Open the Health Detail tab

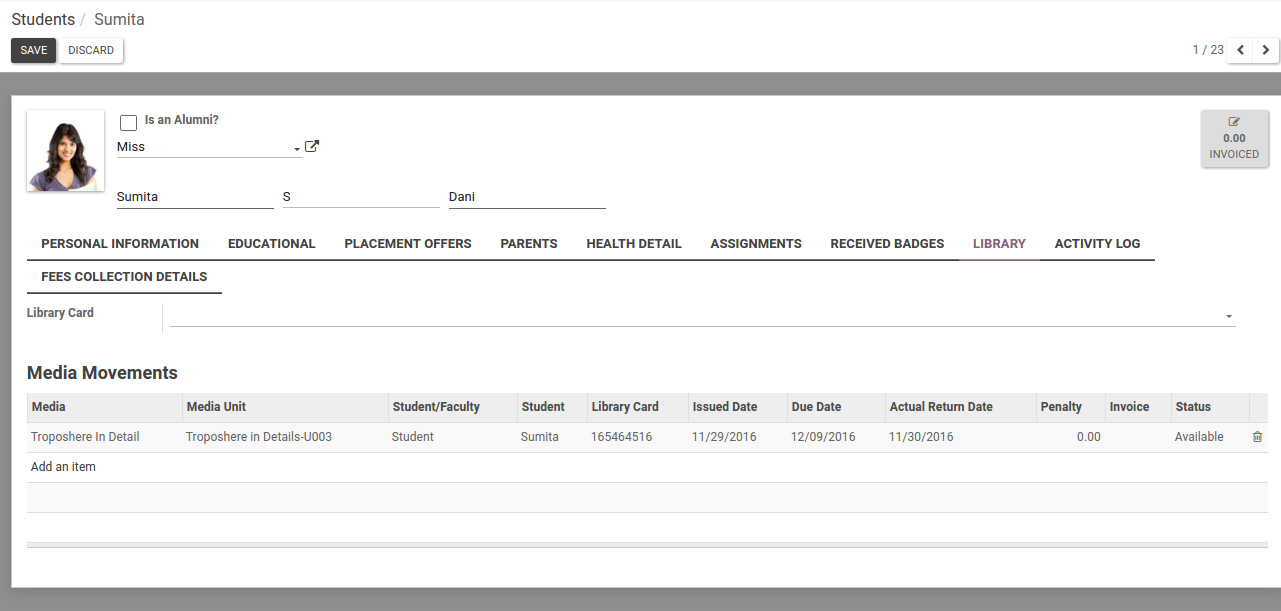pyautogui.click(x=634, y=244)
